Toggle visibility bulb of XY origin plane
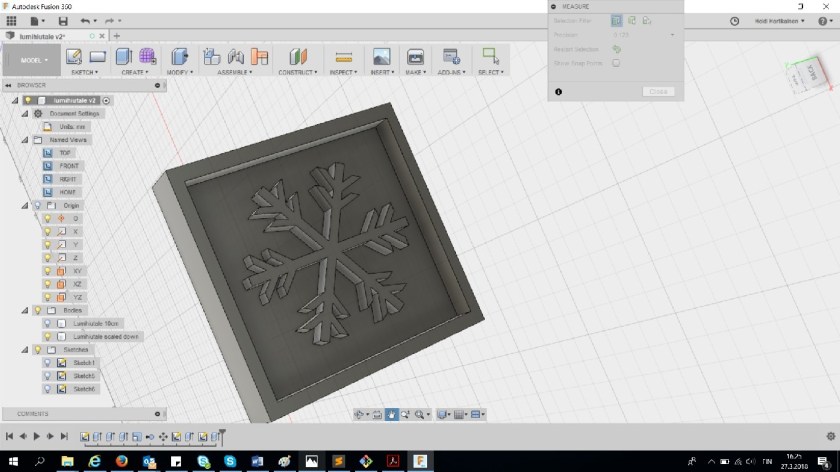Viewport: 840px width, 472px height. 48,270
